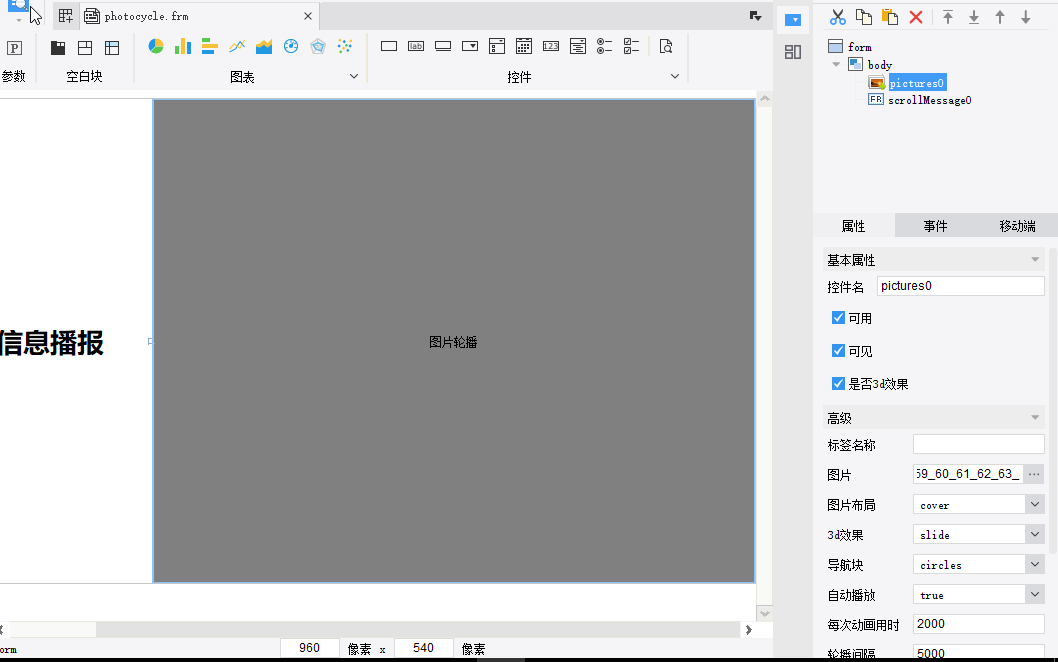Add a button widget
Viewport: 1058px width, 662px height.
pyautogui.click(x=443, y=46)
